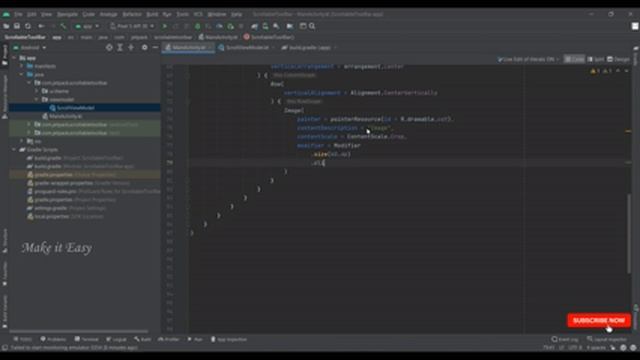Toggle the Project tool window from the left strip
The width and height of the screenshot is (640, 360).
(4, 55)
